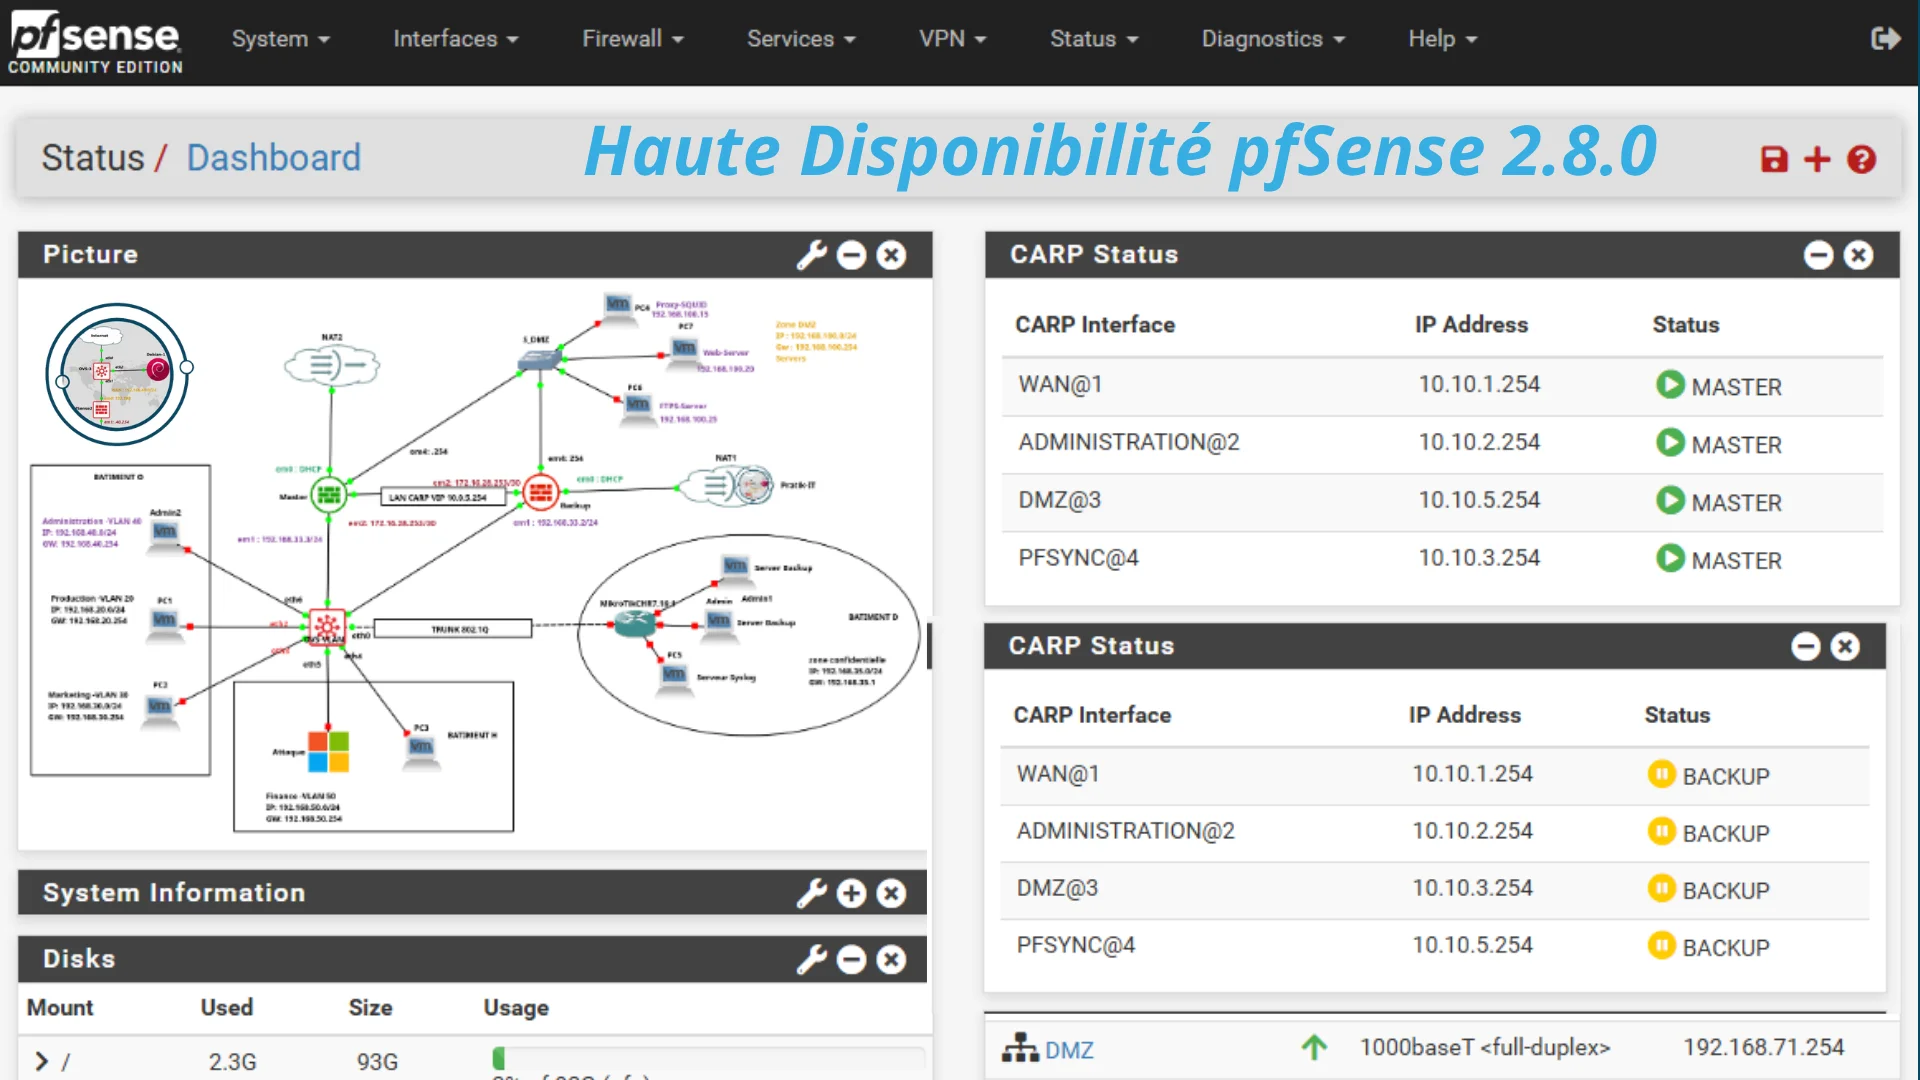Configure the Disks widget with wrench icon
This screenshot has width=1920, height=1080.
tap(811, 959)
